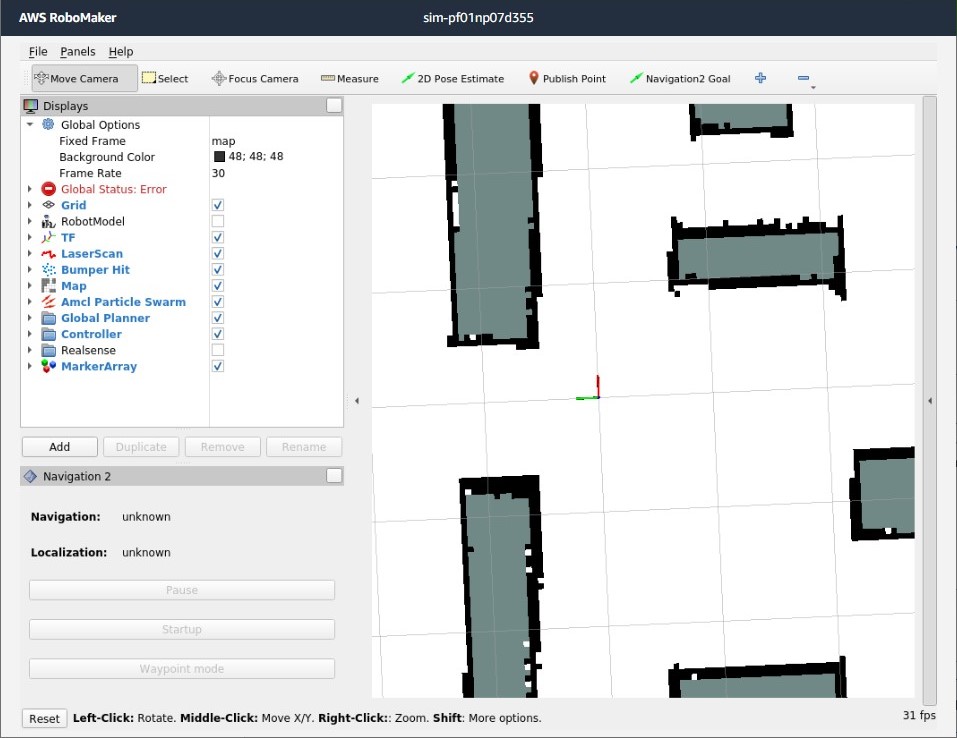Click the right side panel arrow handle
The height and width of the screenshot is (738, 957).
pyautogui.click(x=930, y=401)
